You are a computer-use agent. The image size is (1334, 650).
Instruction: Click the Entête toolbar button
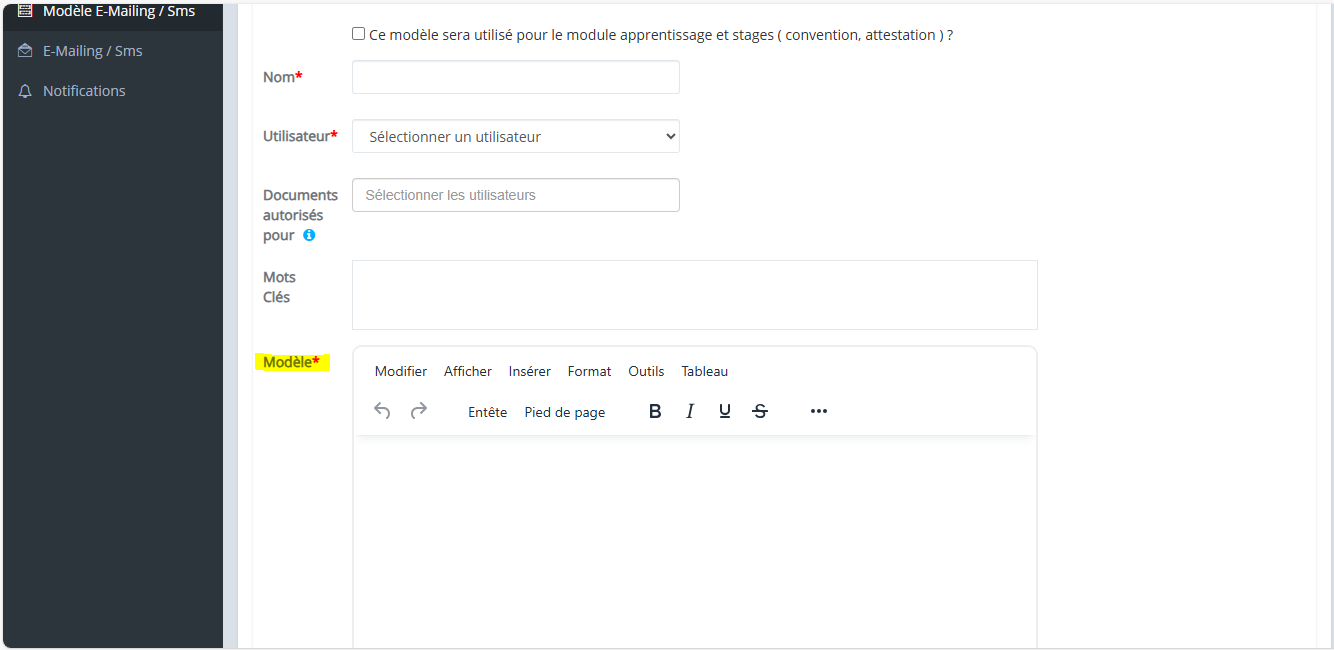[x=487, y=412]
